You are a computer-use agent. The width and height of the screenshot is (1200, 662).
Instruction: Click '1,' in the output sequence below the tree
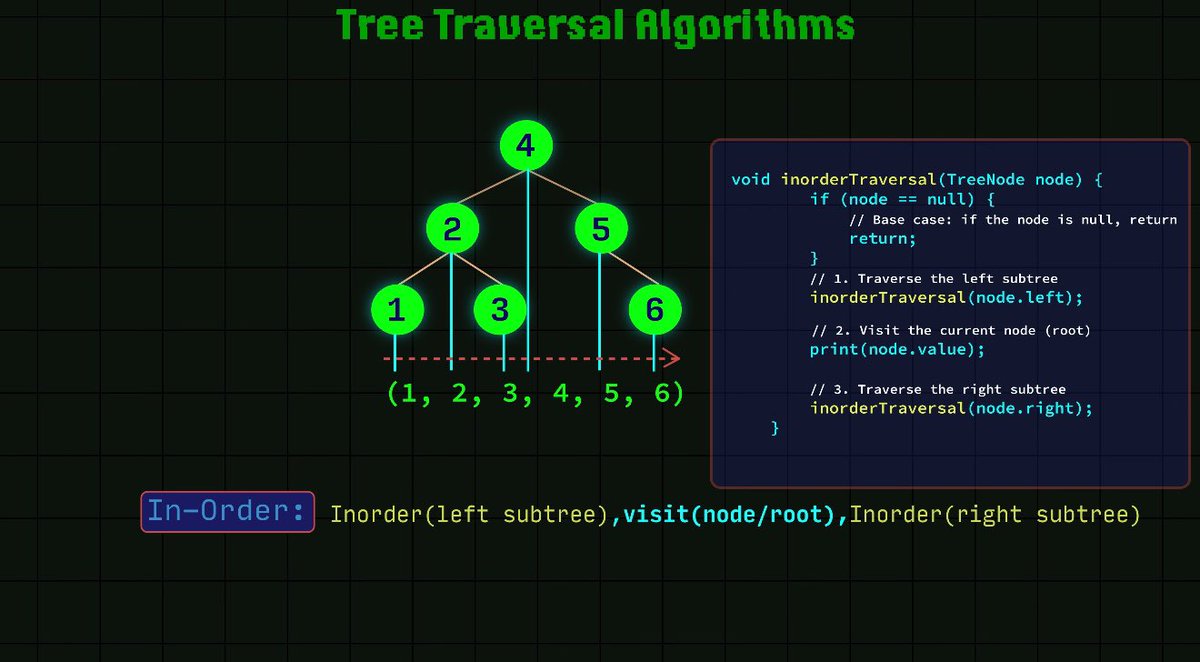pos(415,394)
